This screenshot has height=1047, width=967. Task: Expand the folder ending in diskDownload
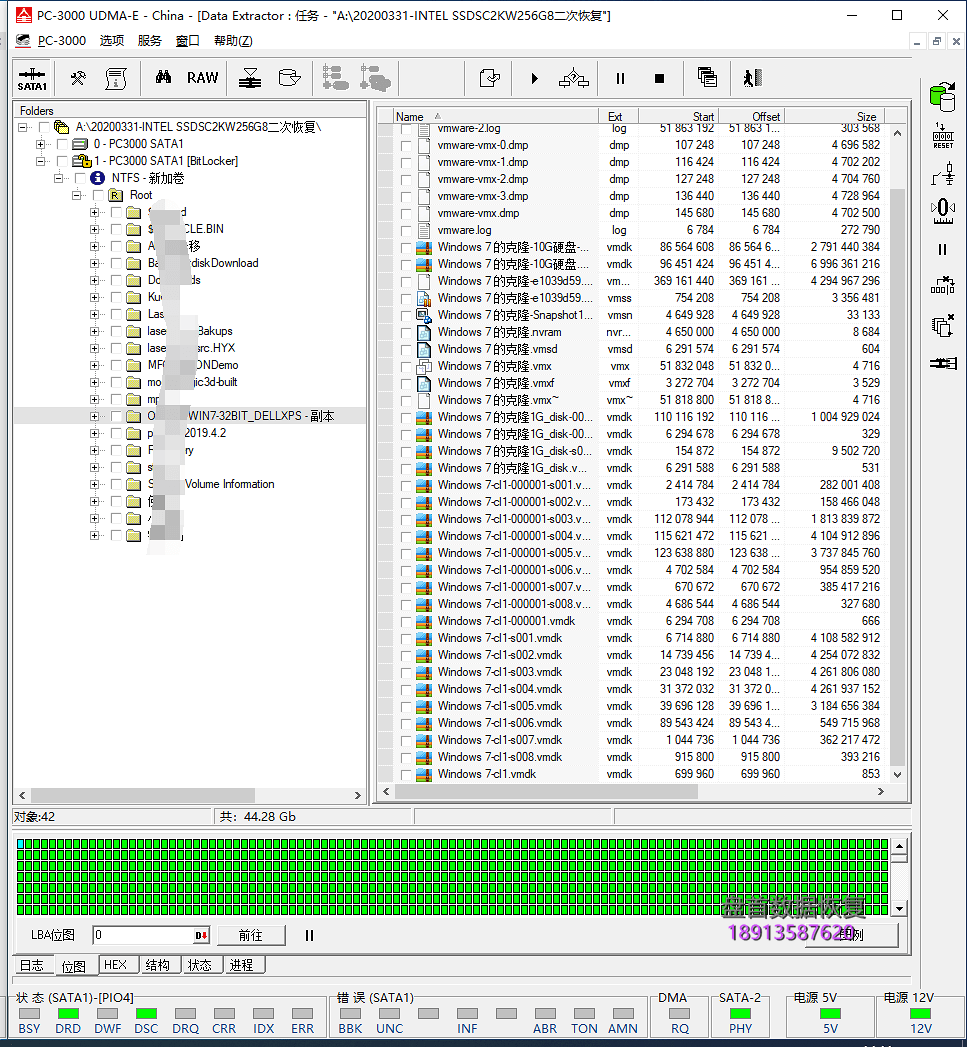coord(94,264)
